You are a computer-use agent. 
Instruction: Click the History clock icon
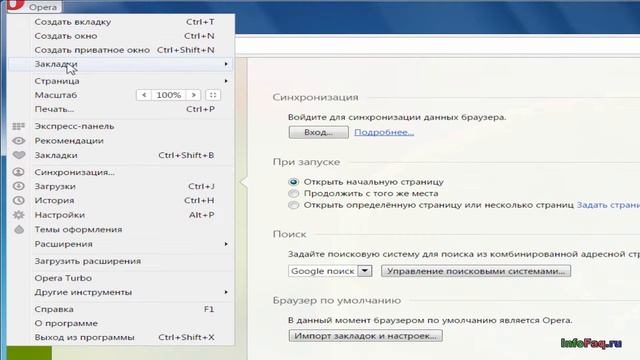click(x=18, y=200)
